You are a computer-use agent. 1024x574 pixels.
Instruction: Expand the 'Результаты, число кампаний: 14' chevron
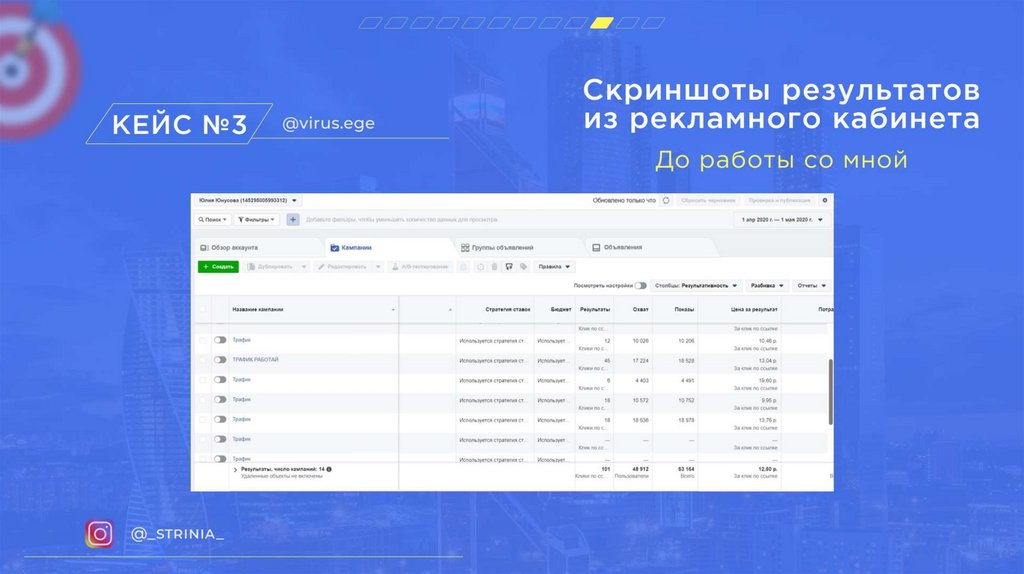tap(235, 470)
